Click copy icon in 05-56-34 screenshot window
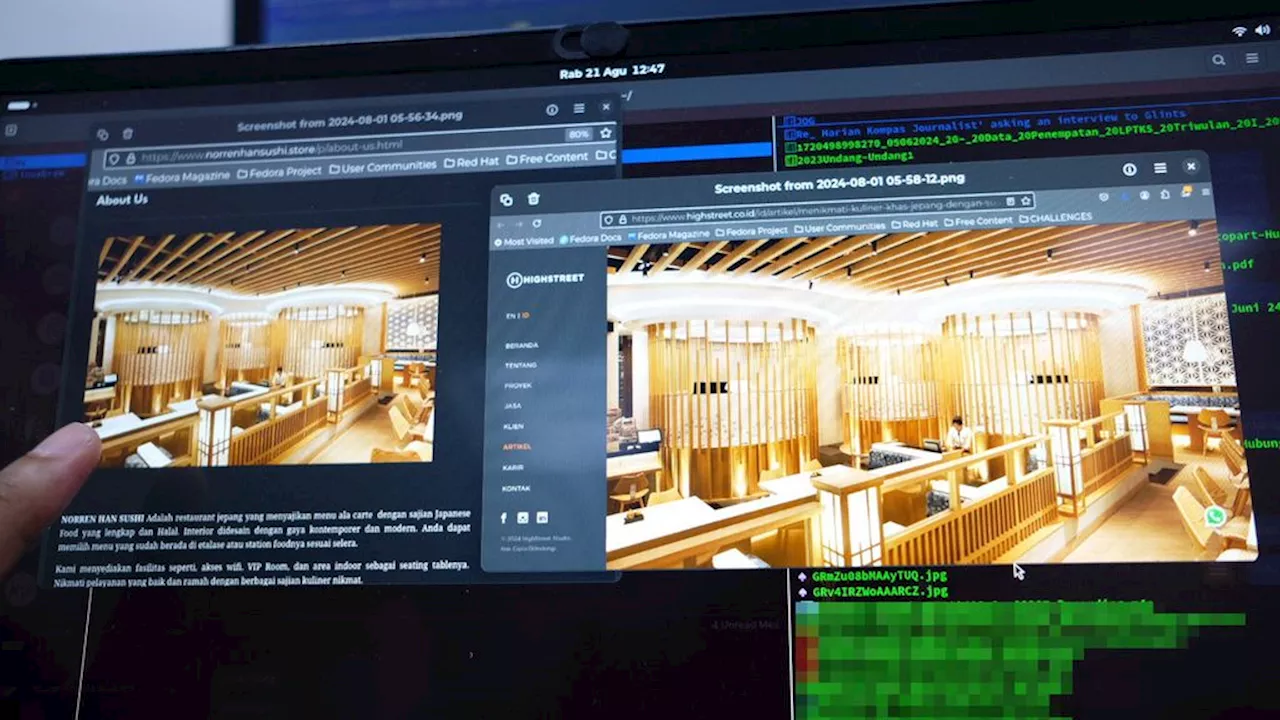Viewport: 1280px width, 720px height. point(102,134)
